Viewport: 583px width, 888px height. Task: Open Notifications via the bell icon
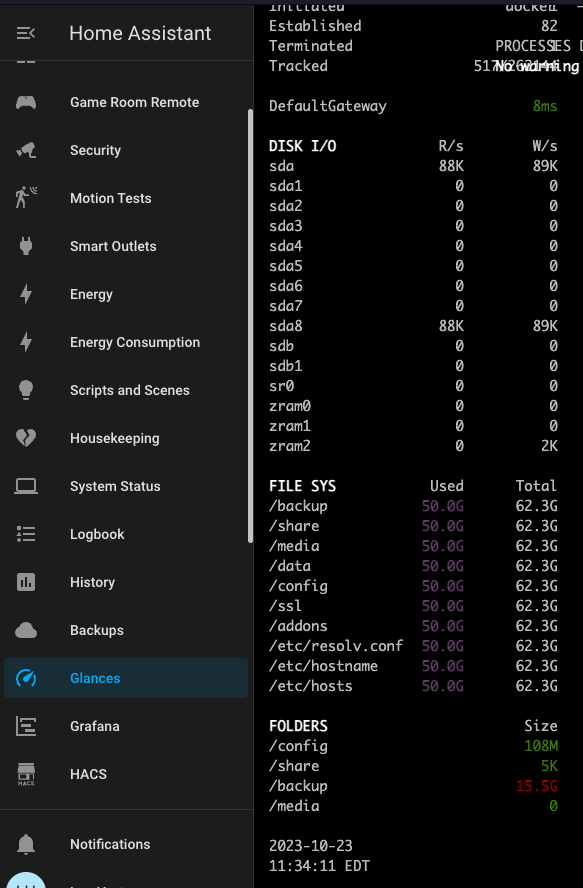point(25,844)
